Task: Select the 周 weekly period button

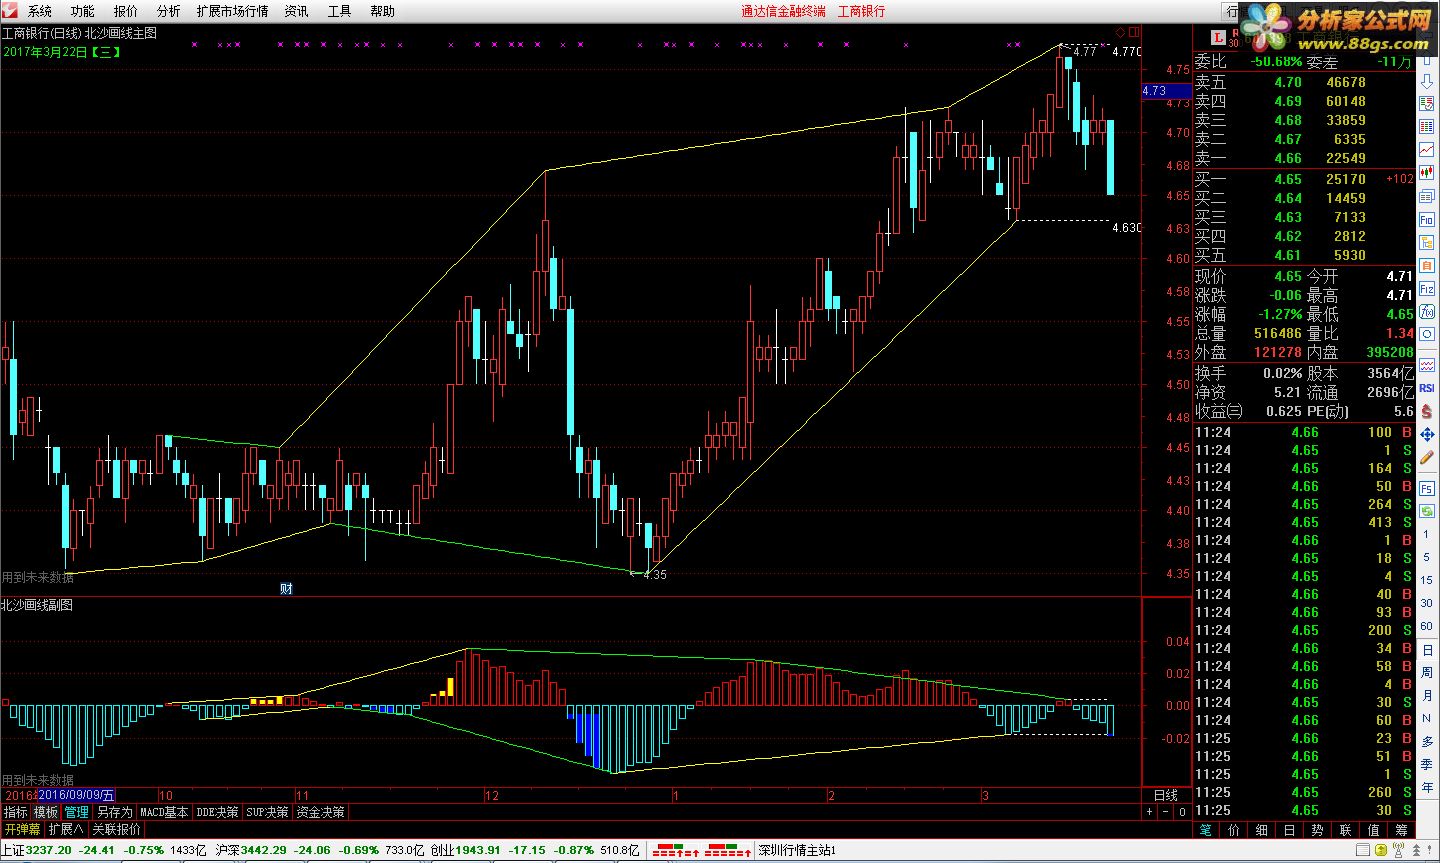Action: point(1427,672)
